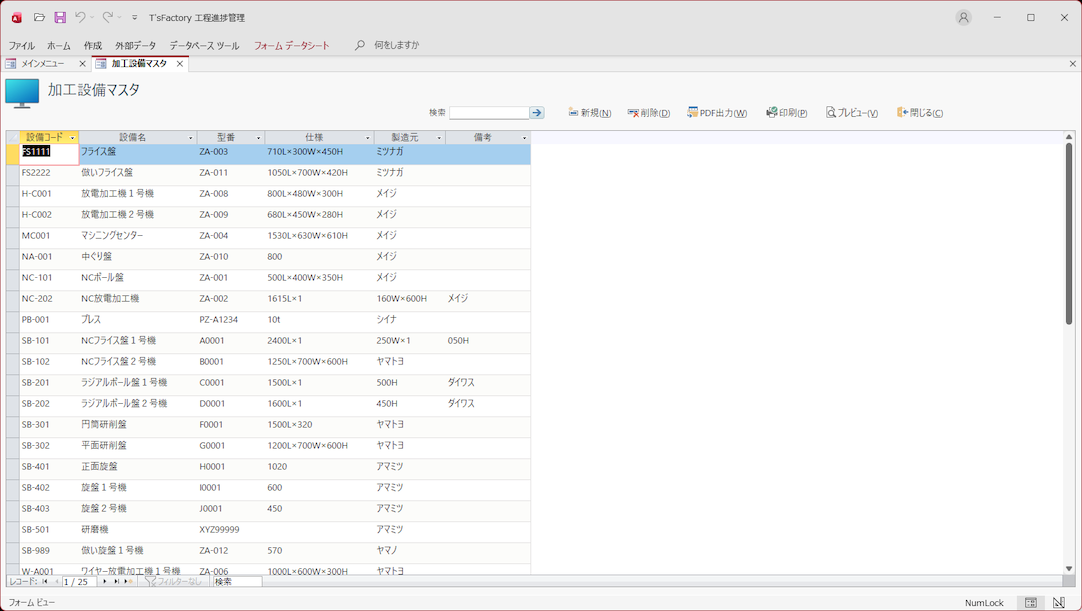Click the PDF出力(W) button

pos(717,113)
